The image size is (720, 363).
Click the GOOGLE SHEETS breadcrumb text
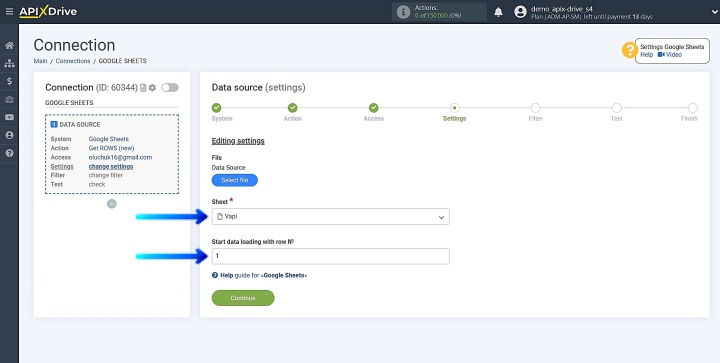click(123, 61)
